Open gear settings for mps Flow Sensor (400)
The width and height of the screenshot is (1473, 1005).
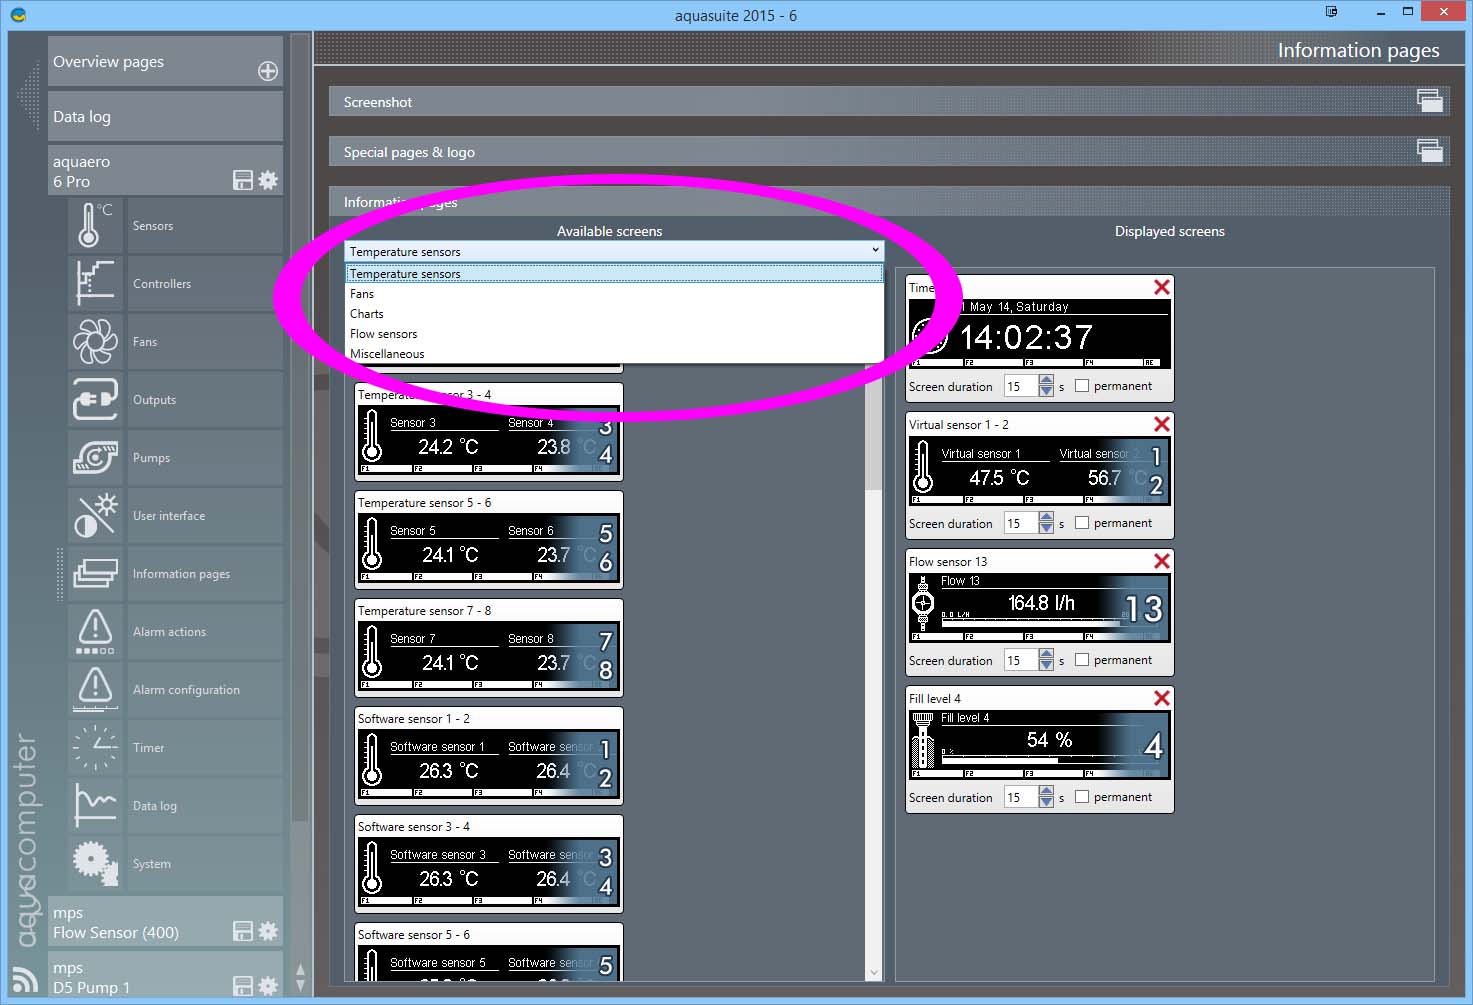268,931
